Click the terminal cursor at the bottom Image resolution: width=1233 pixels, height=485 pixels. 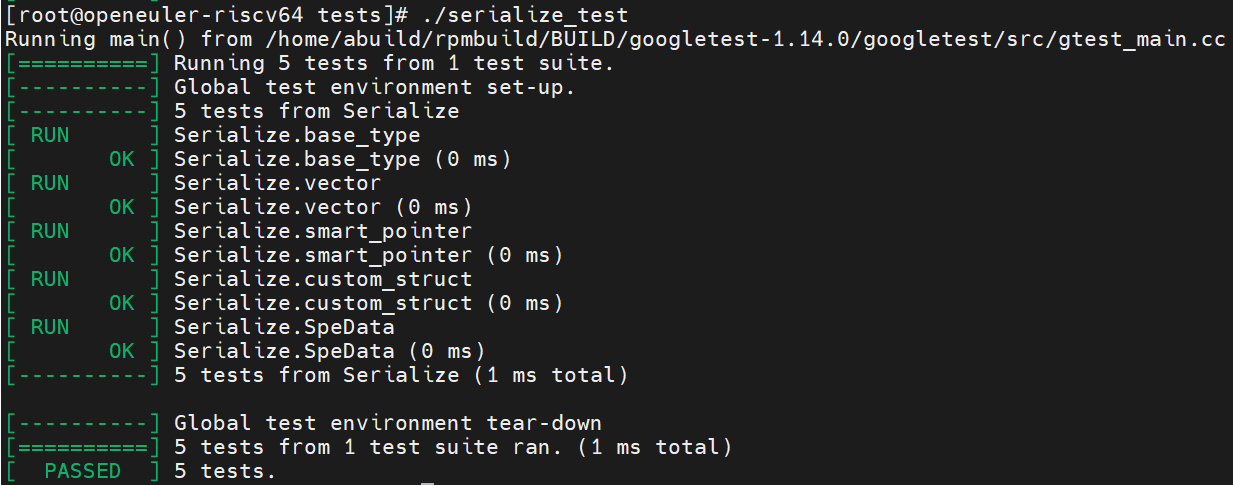(x=427, y=483)
